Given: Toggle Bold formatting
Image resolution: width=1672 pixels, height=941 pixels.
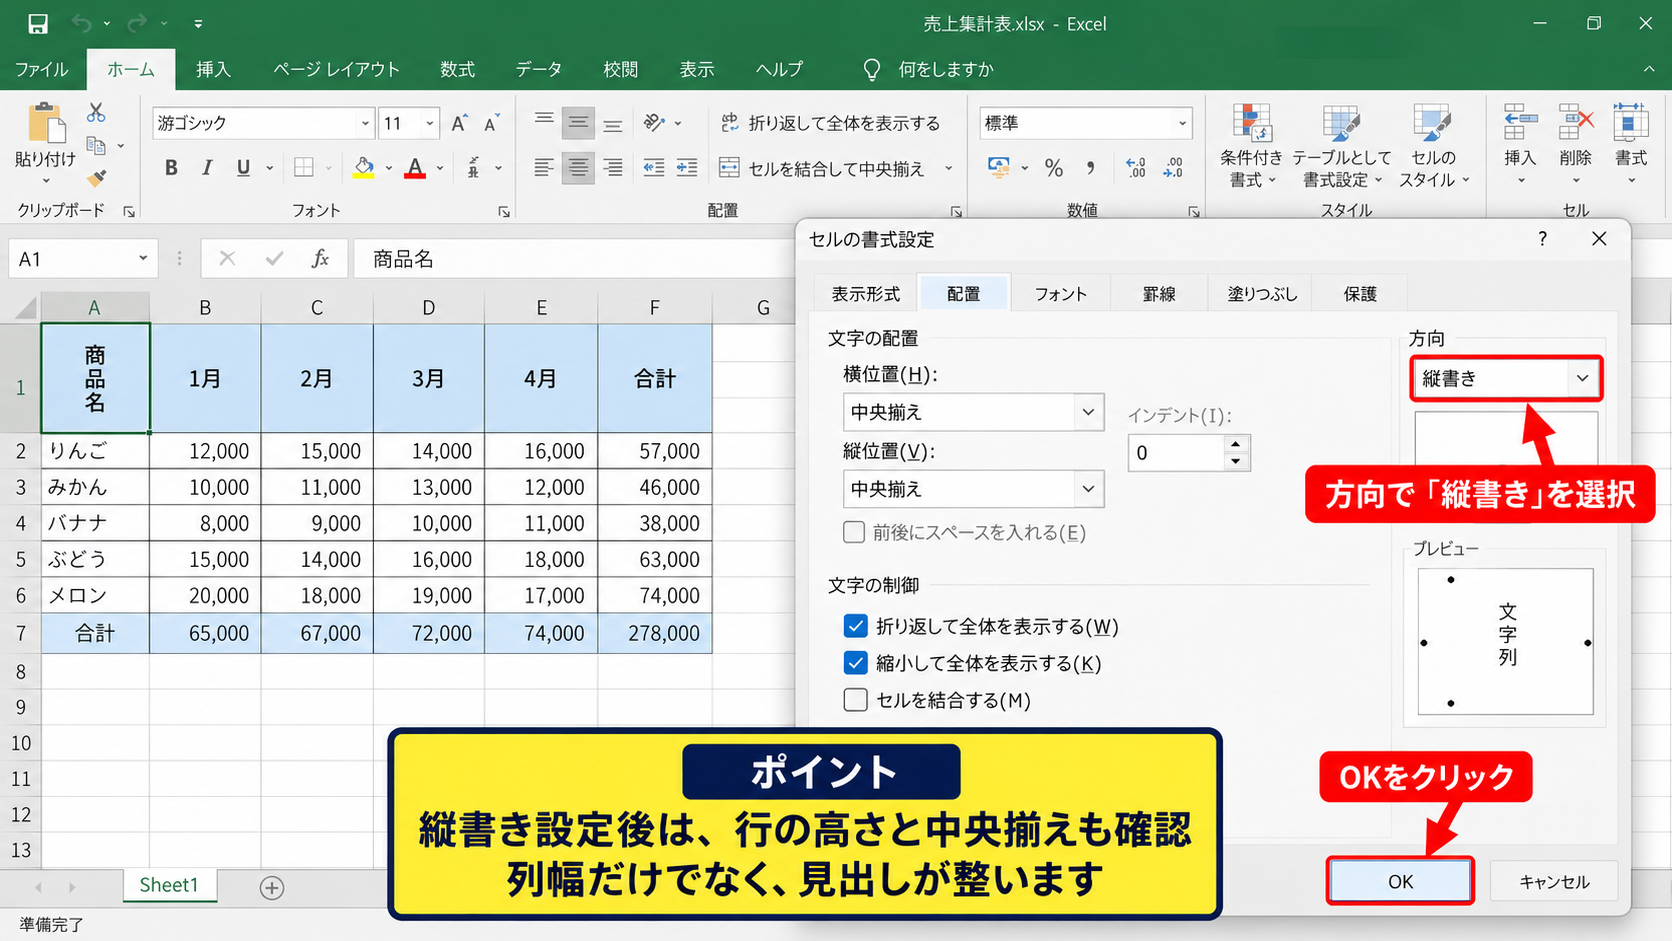Looking at the screenshot, I should [171, 168].
